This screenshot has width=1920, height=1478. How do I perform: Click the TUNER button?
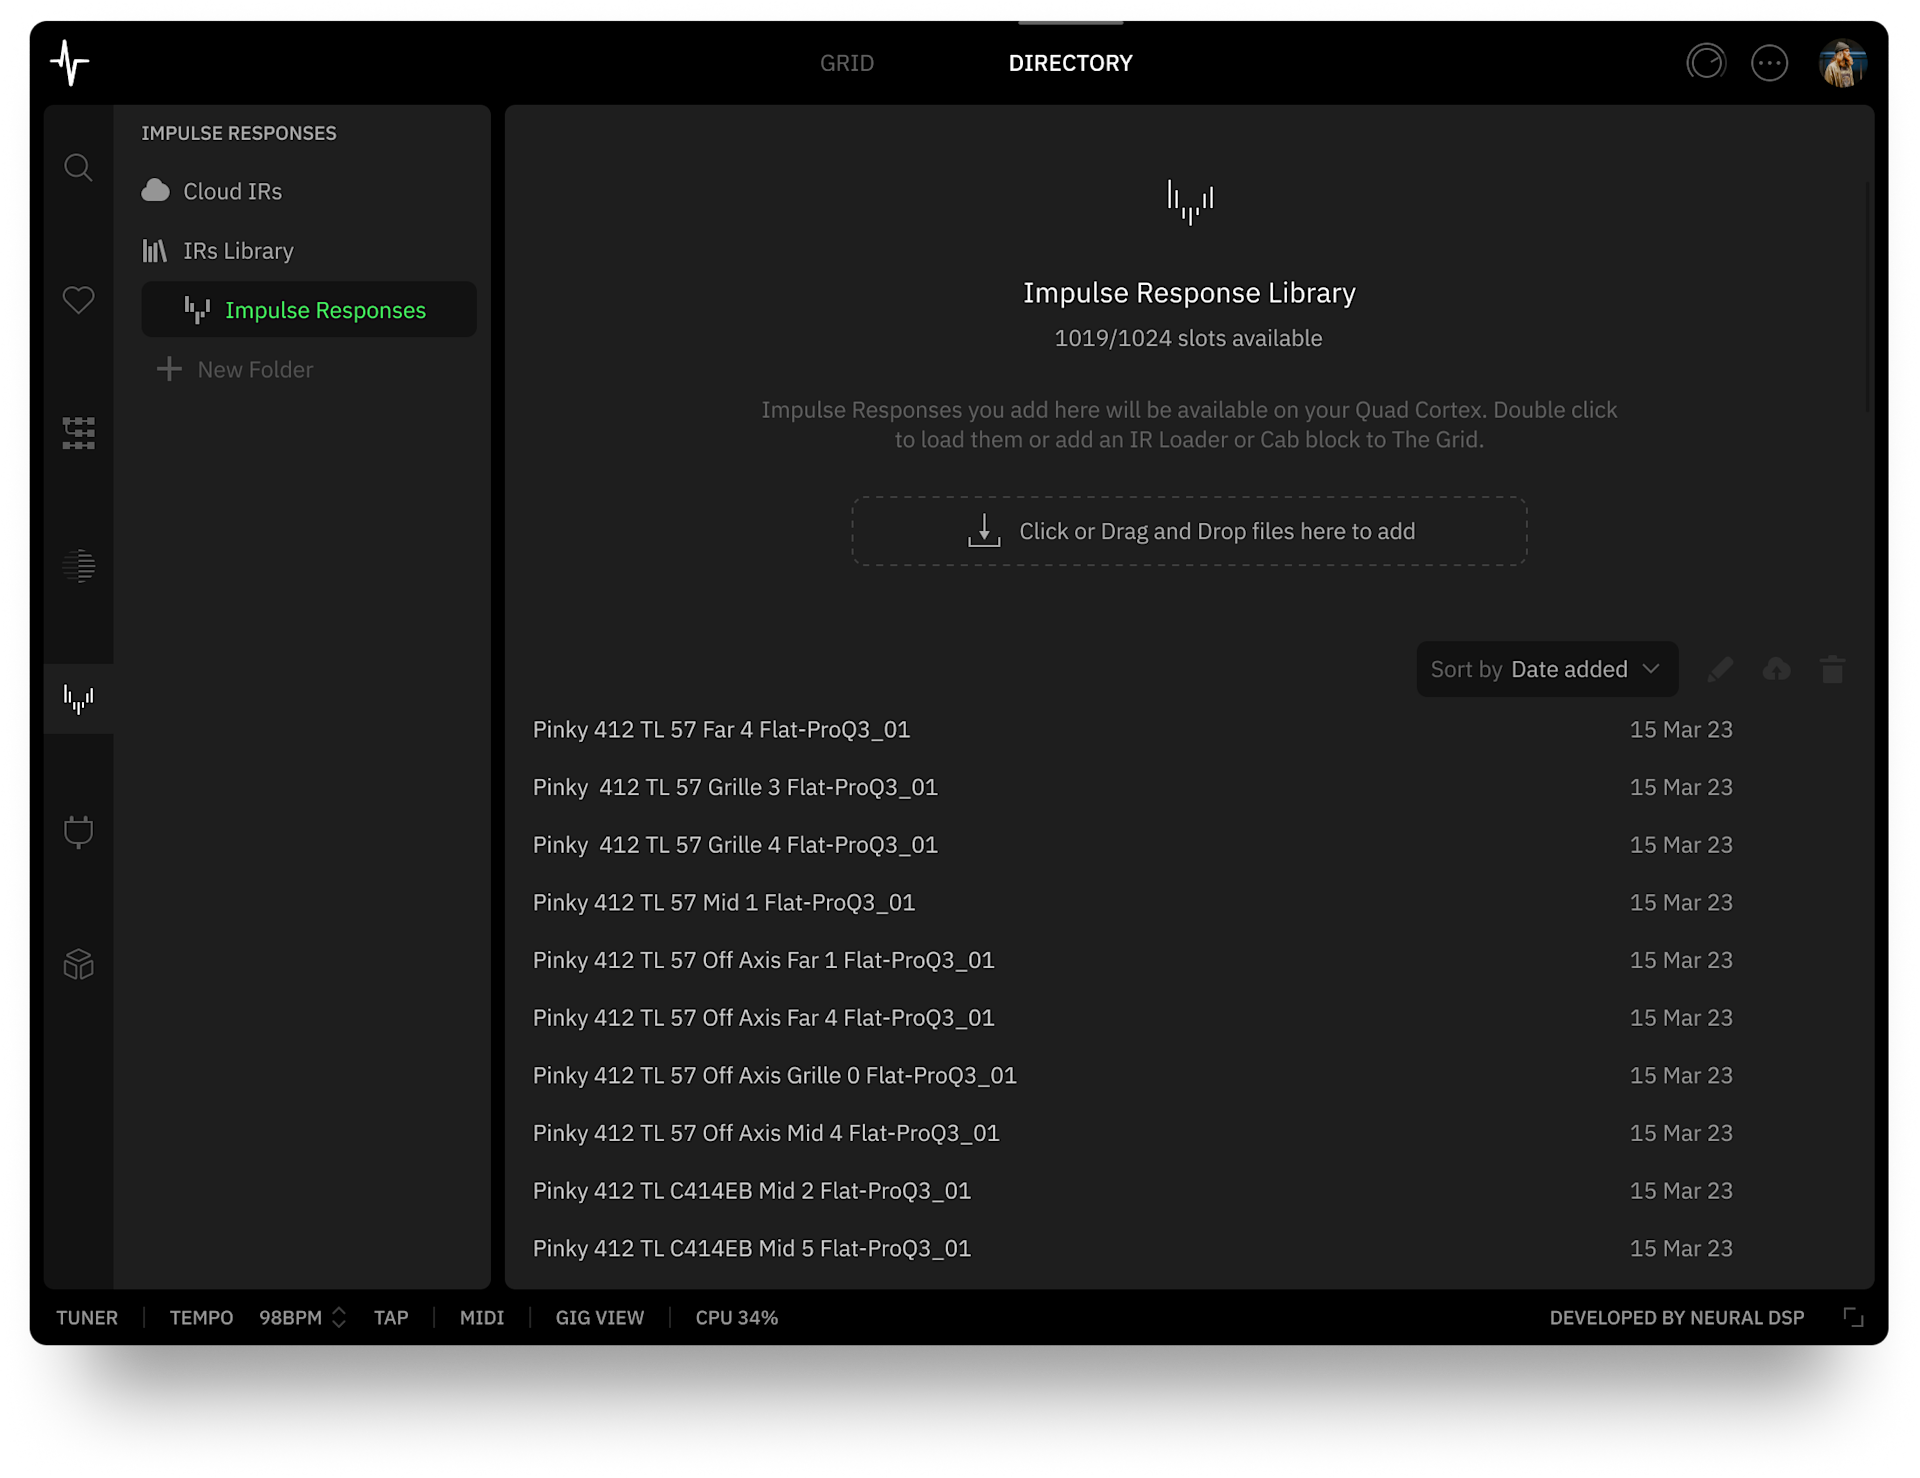click(x=87, y=1317)
